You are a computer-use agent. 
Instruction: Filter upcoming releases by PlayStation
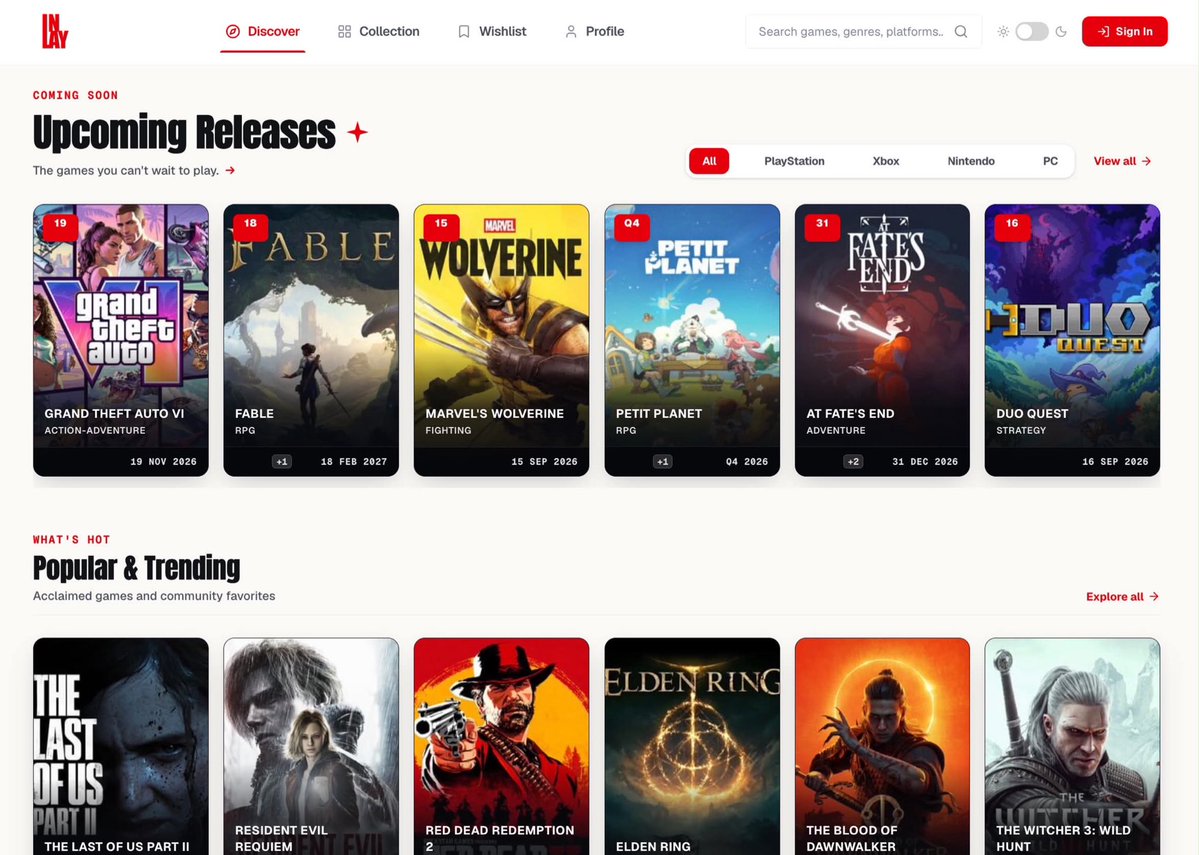click(x=794, y=161)
